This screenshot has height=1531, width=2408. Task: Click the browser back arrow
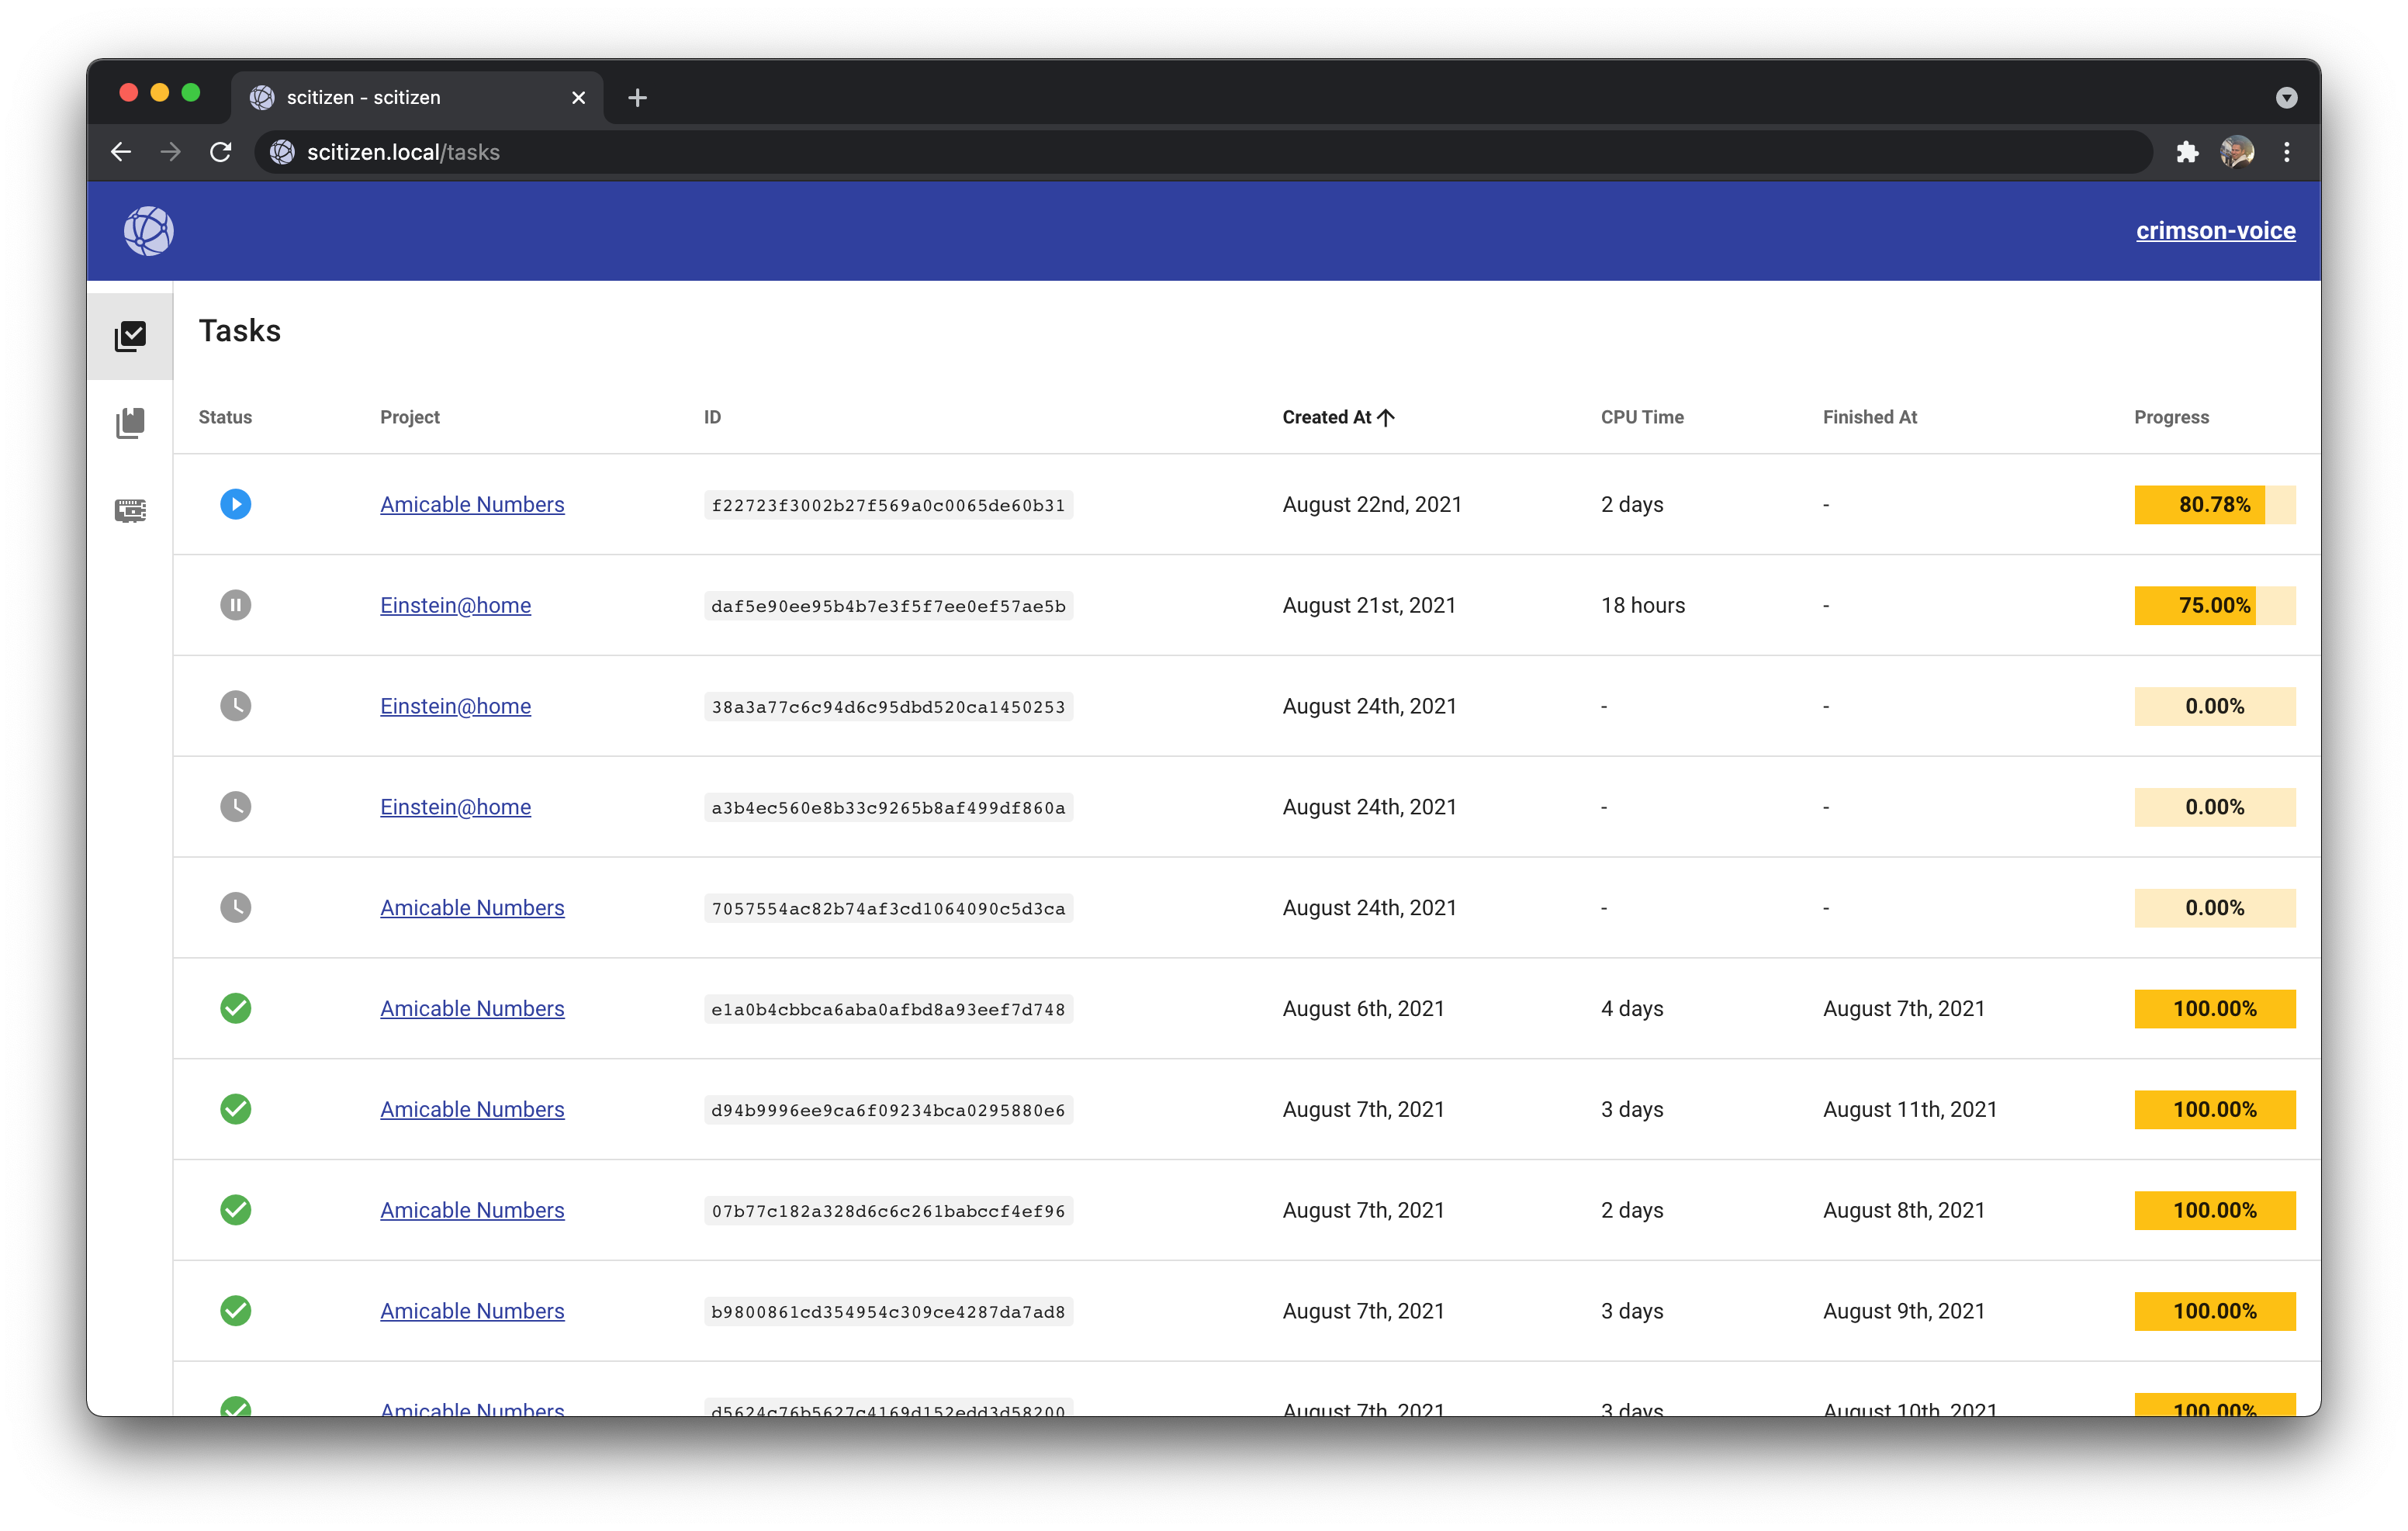coord(121,152)
